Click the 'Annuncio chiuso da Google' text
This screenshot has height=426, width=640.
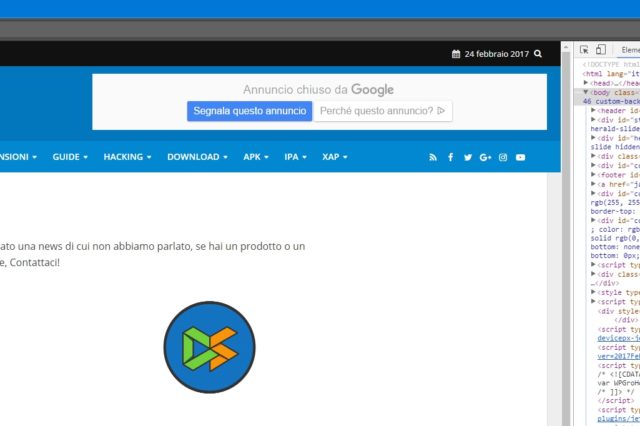(x=318, y=89)
